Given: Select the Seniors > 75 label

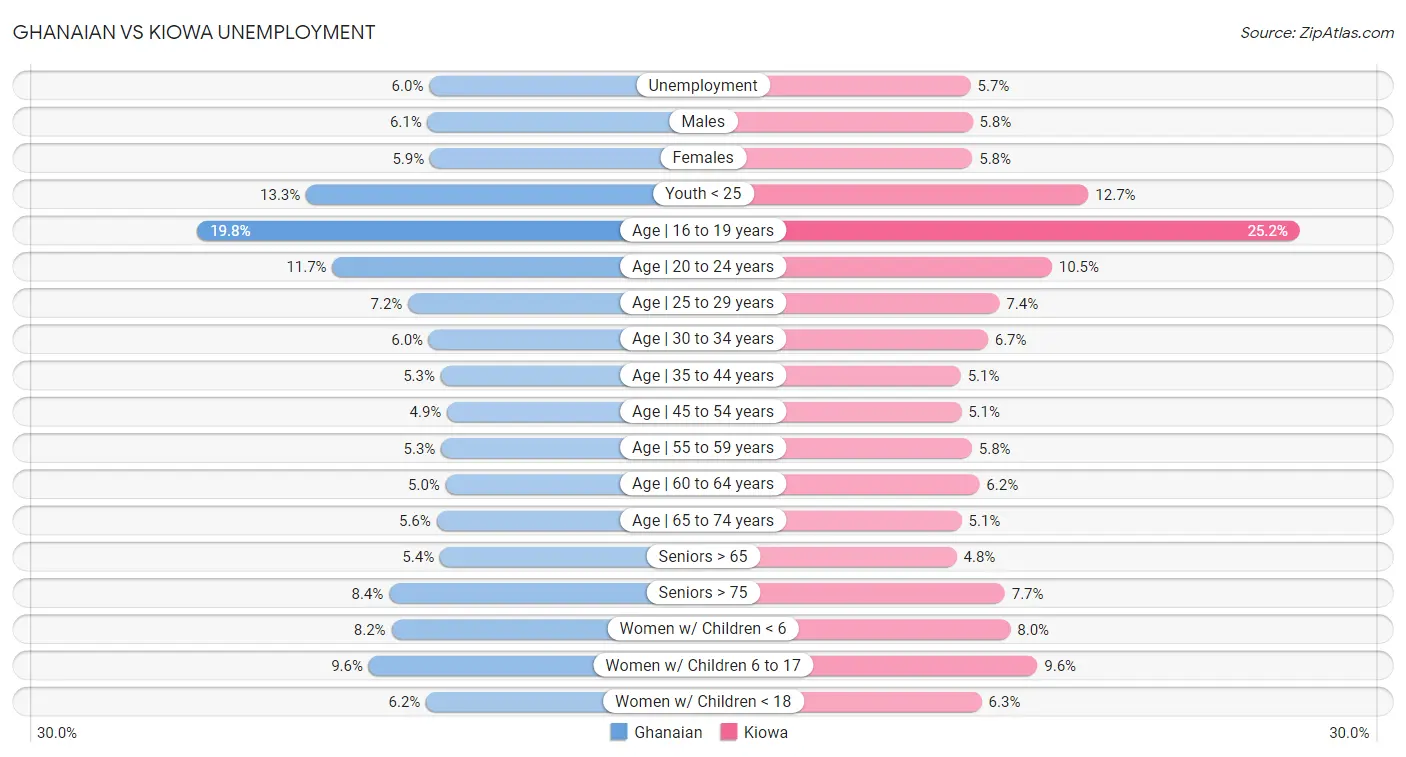Looking at the screenshot, I should [x=703, y=593].
